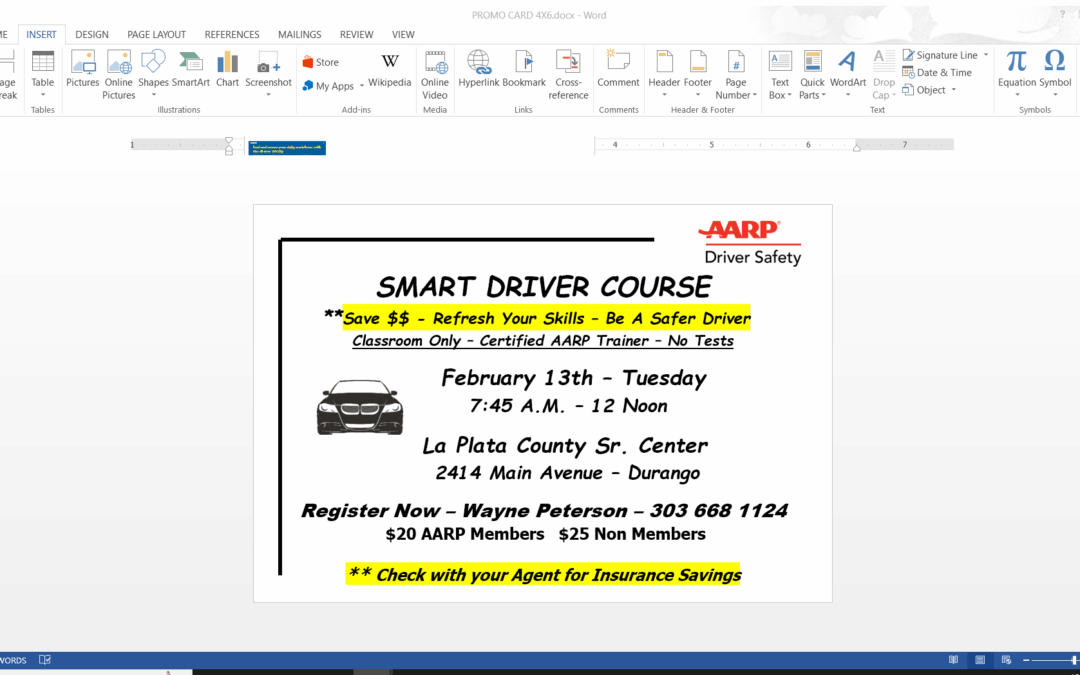The width and height of the screenshot is (1080, 675).
Task: Click the 'La Plata County Sr. Center' text
Action: pyautogui.click(x=565, y=446)
